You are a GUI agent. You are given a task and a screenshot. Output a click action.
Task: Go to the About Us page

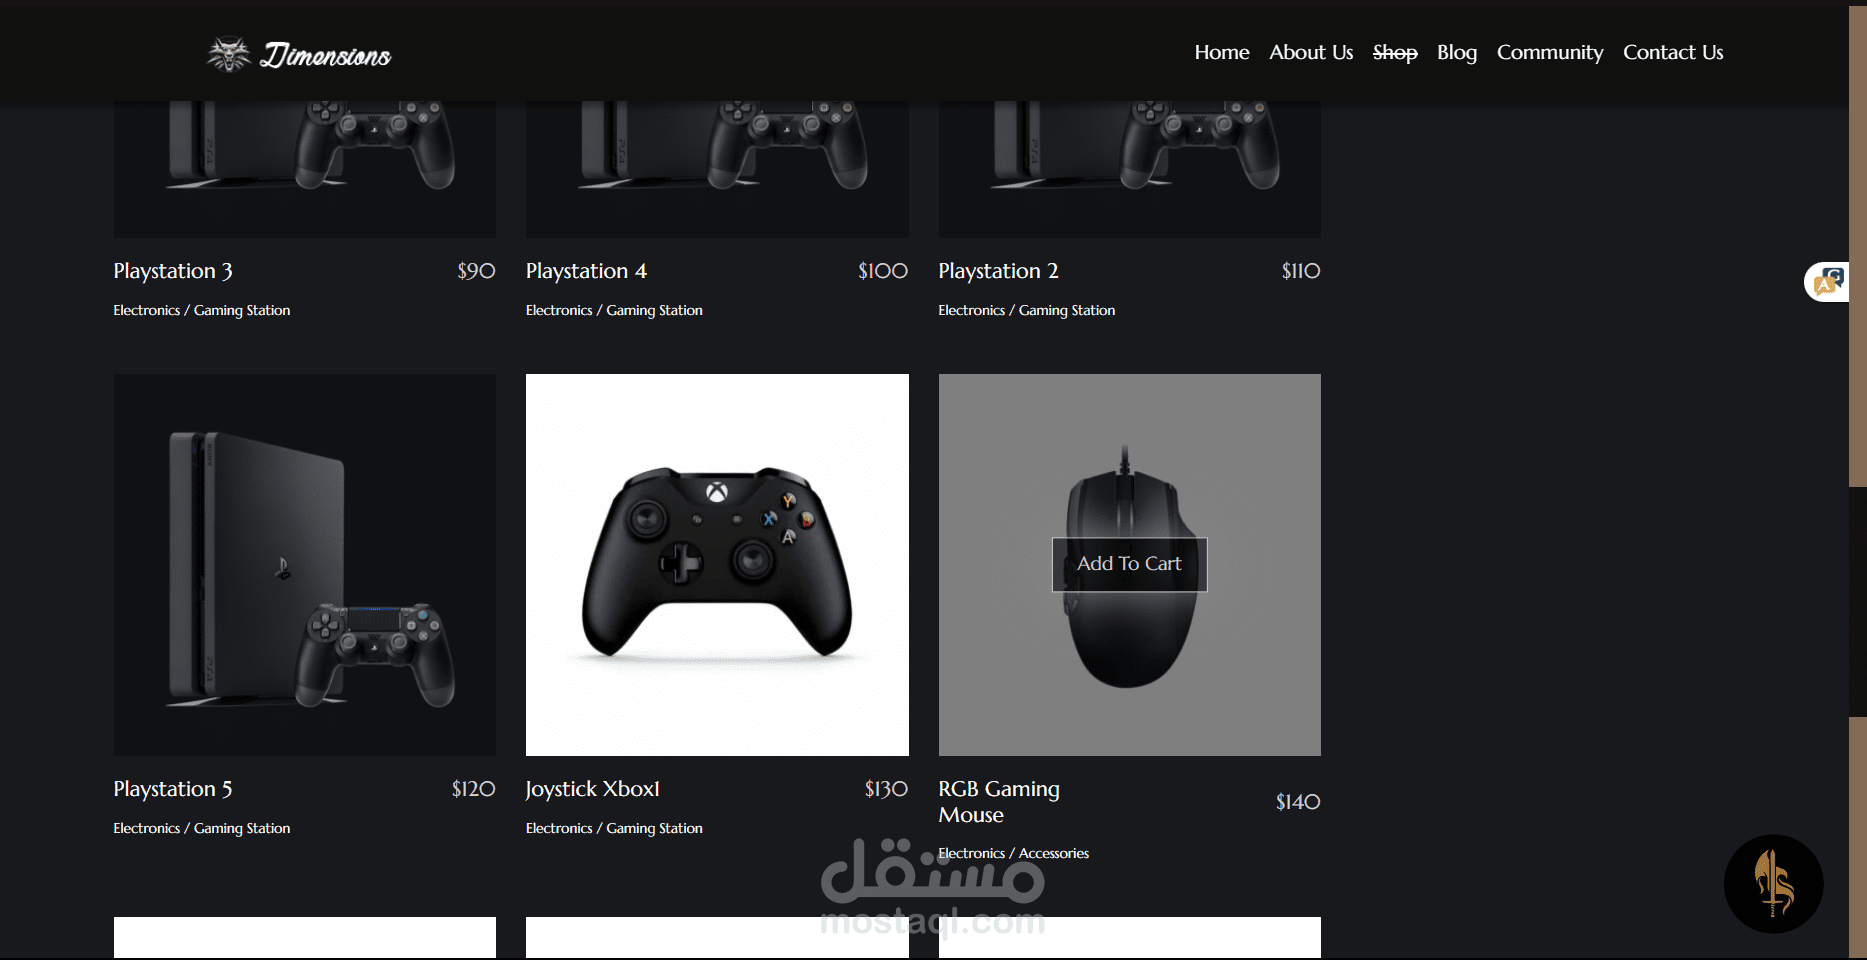pyautogui.click(x=1311, y=52)
